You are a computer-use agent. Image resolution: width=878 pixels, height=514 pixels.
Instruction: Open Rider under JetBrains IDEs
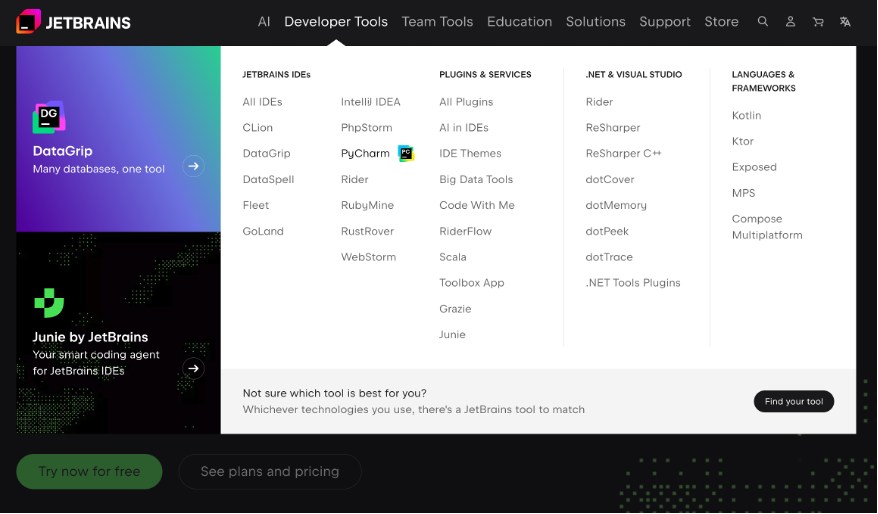coord(354,179)
